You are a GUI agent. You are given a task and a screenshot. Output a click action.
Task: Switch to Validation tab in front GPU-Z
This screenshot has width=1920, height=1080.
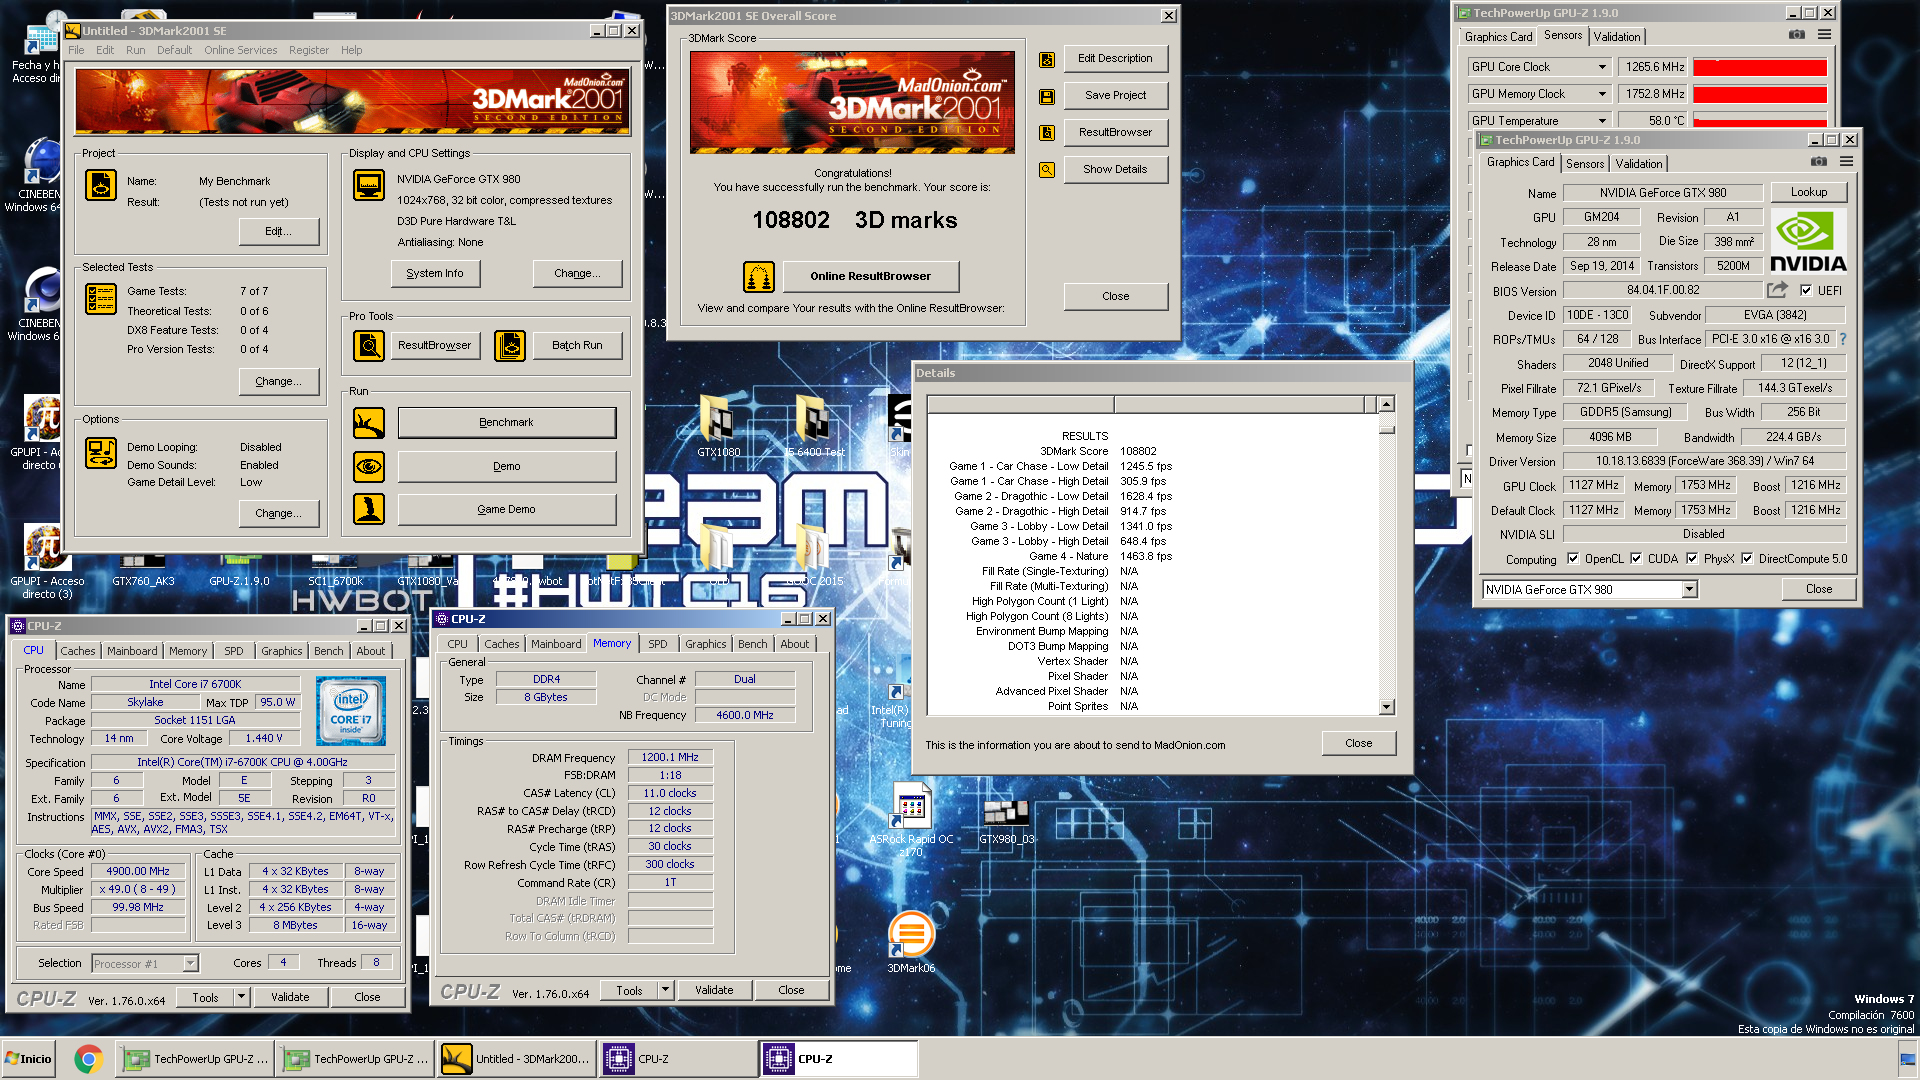[1639, 164]
